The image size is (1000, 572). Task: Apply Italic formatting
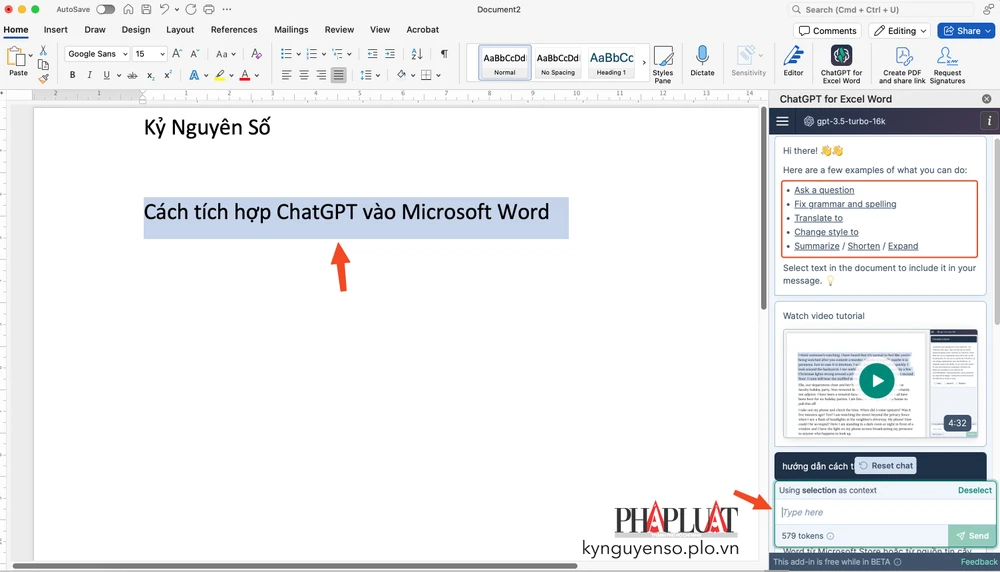point(89,75)
